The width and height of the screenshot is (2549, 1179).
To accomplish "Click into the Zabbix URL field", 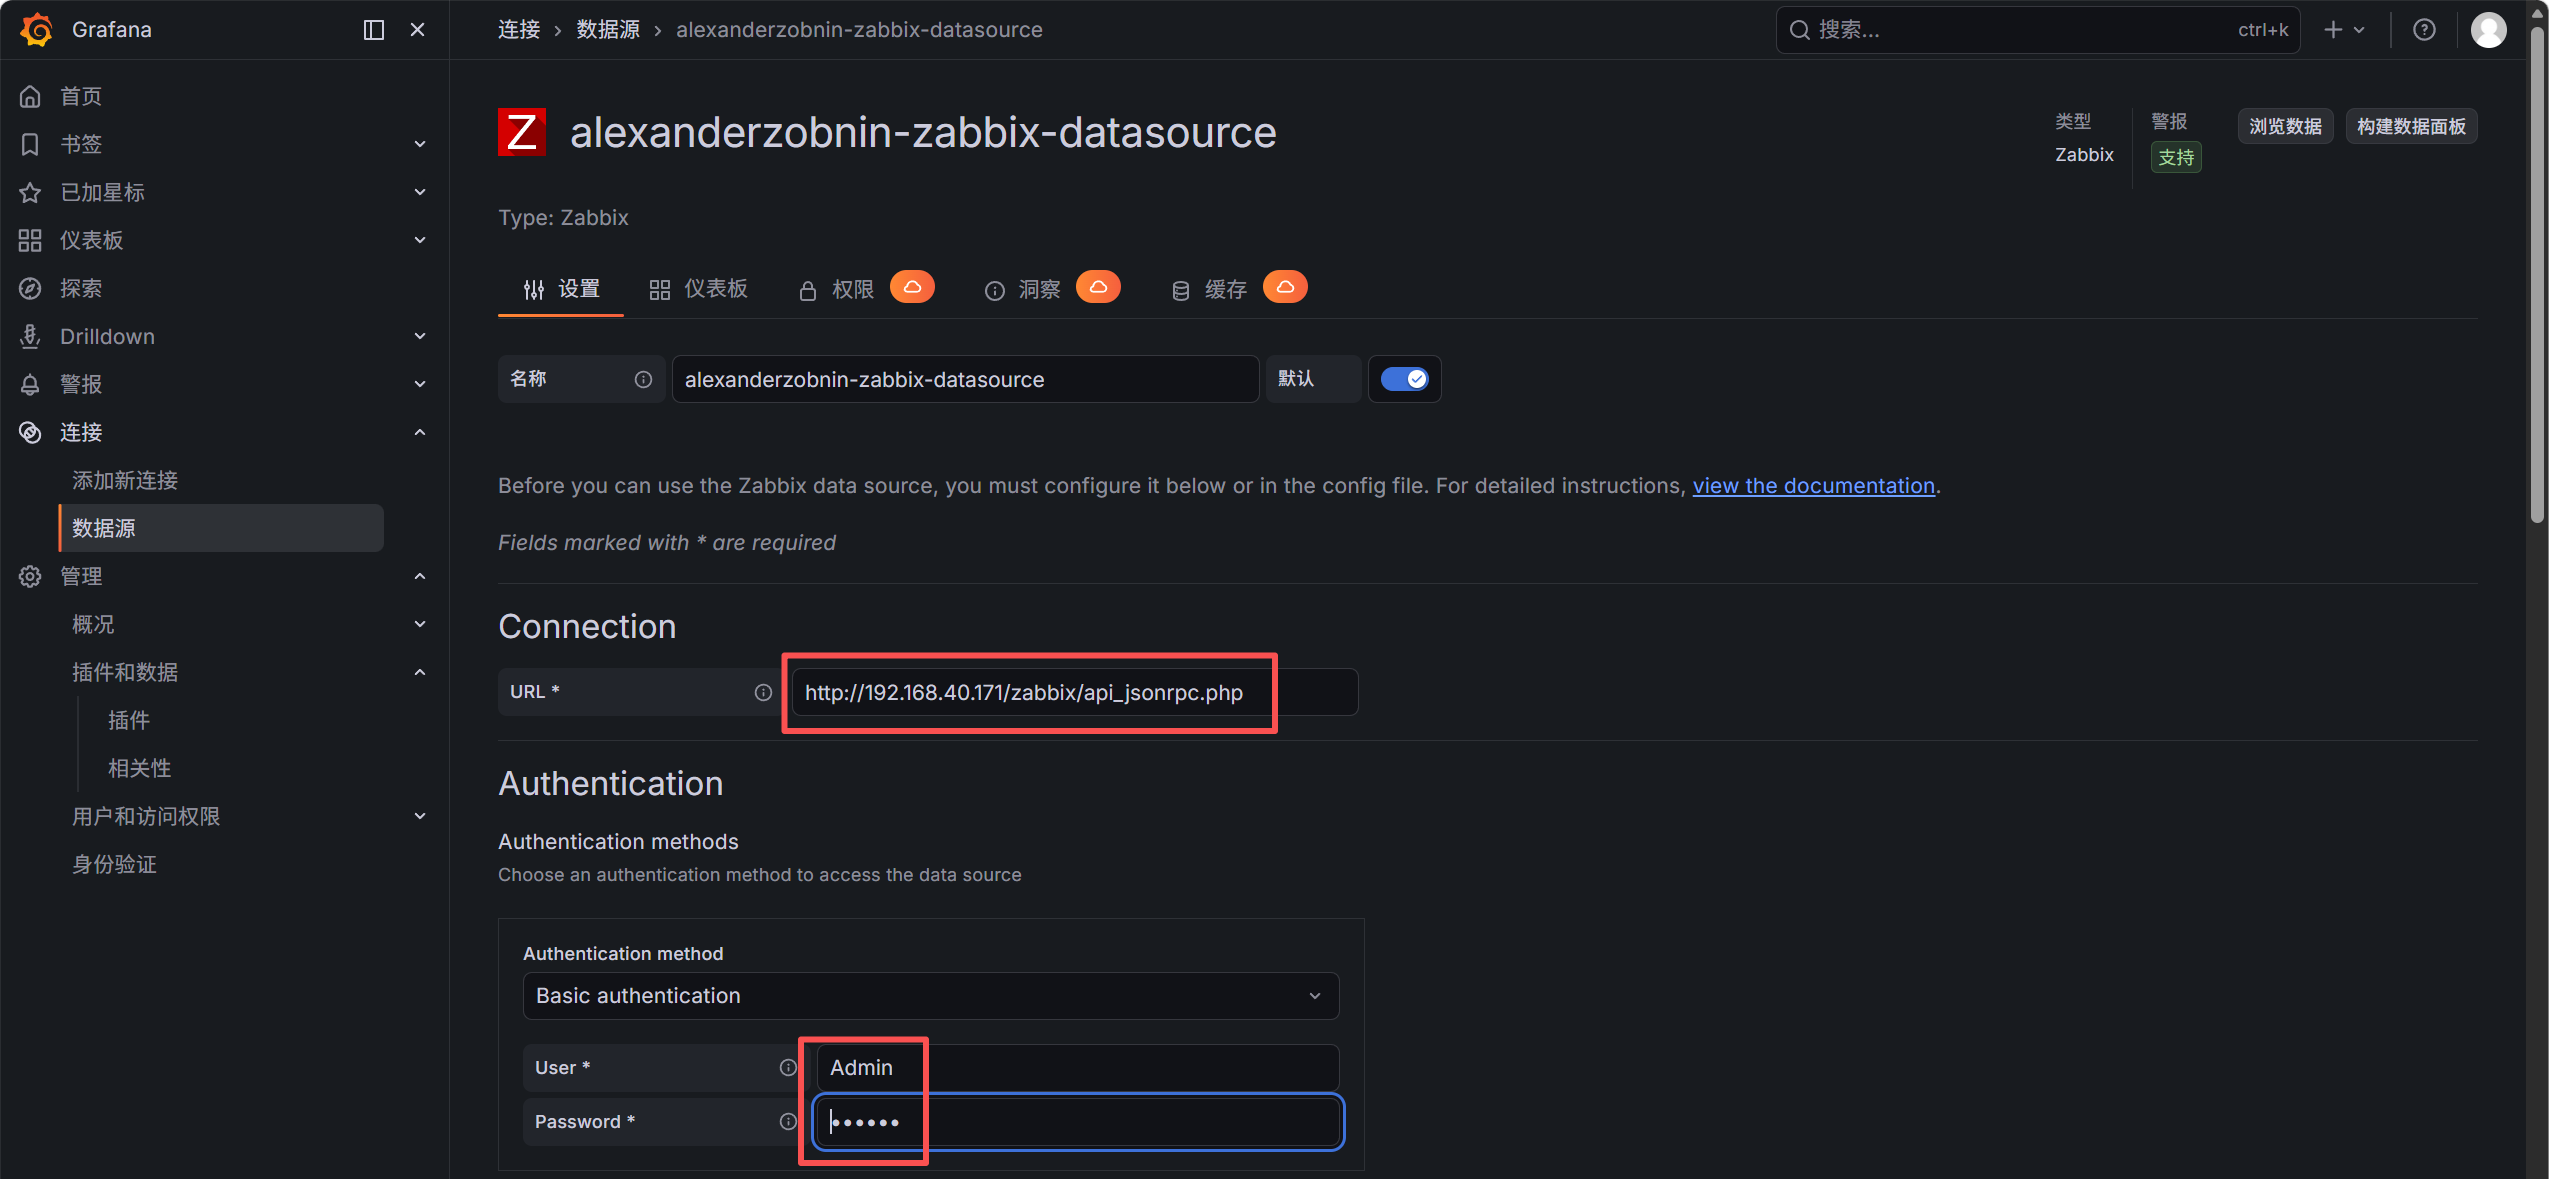I will tap(1075, 692).
